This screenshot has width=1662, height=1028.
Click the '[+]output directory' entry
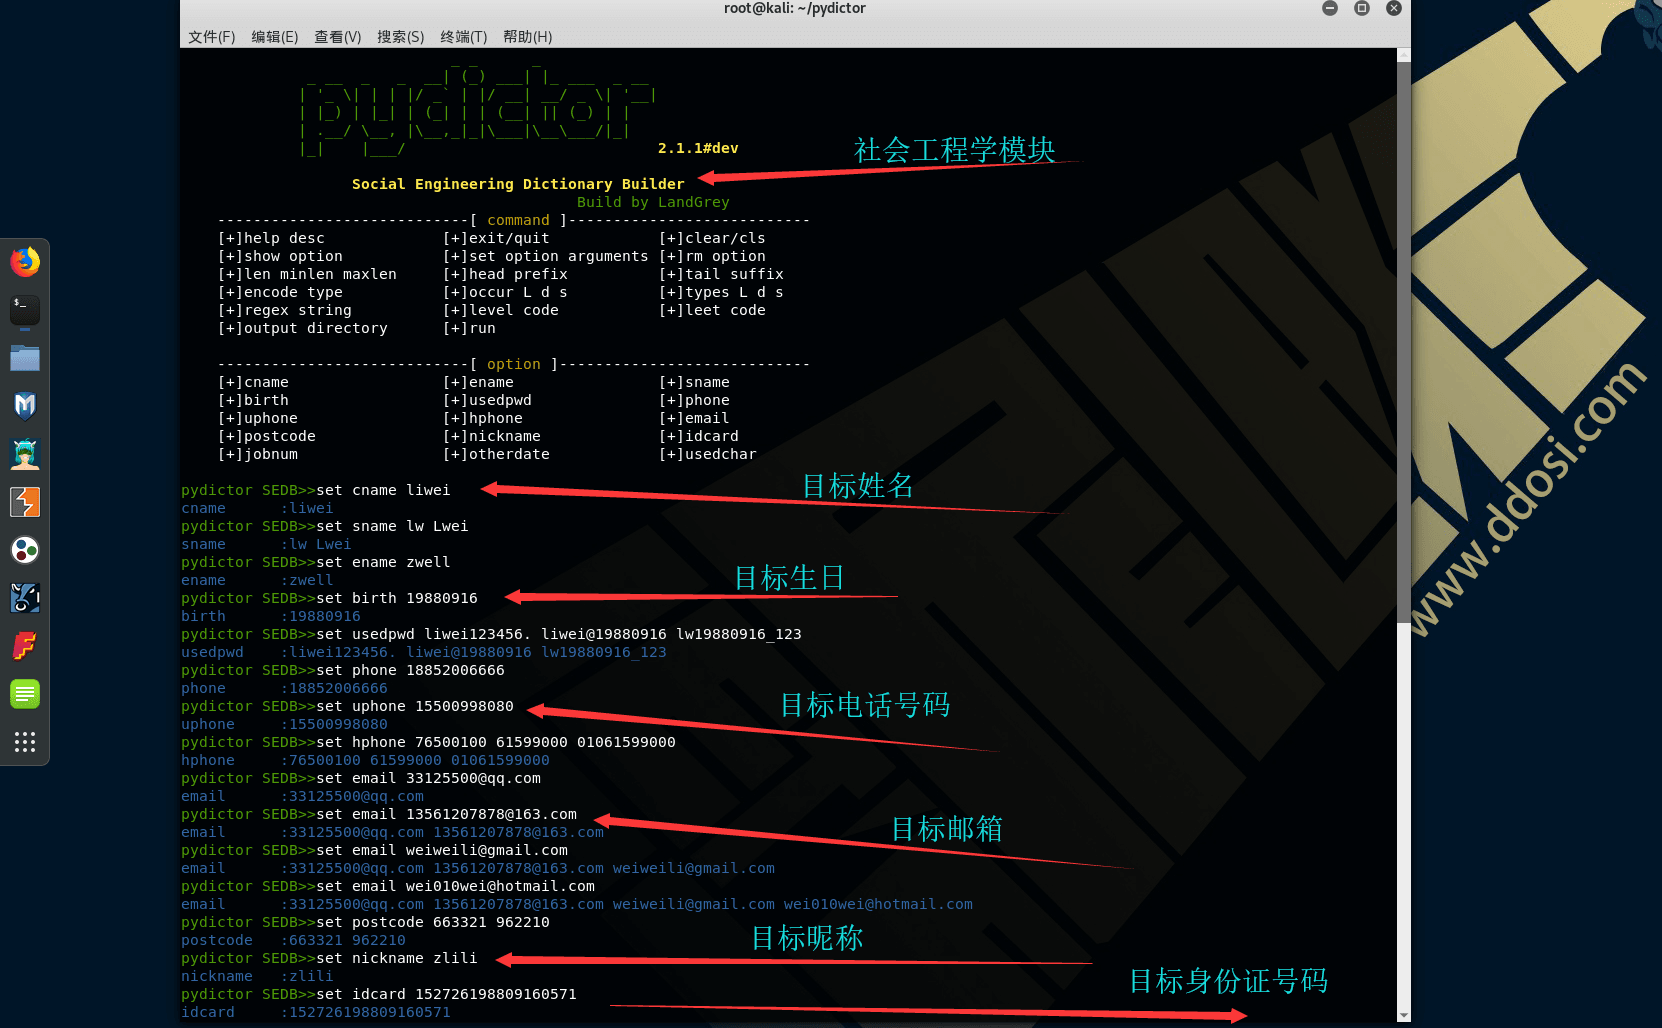(x=302, y=328)
